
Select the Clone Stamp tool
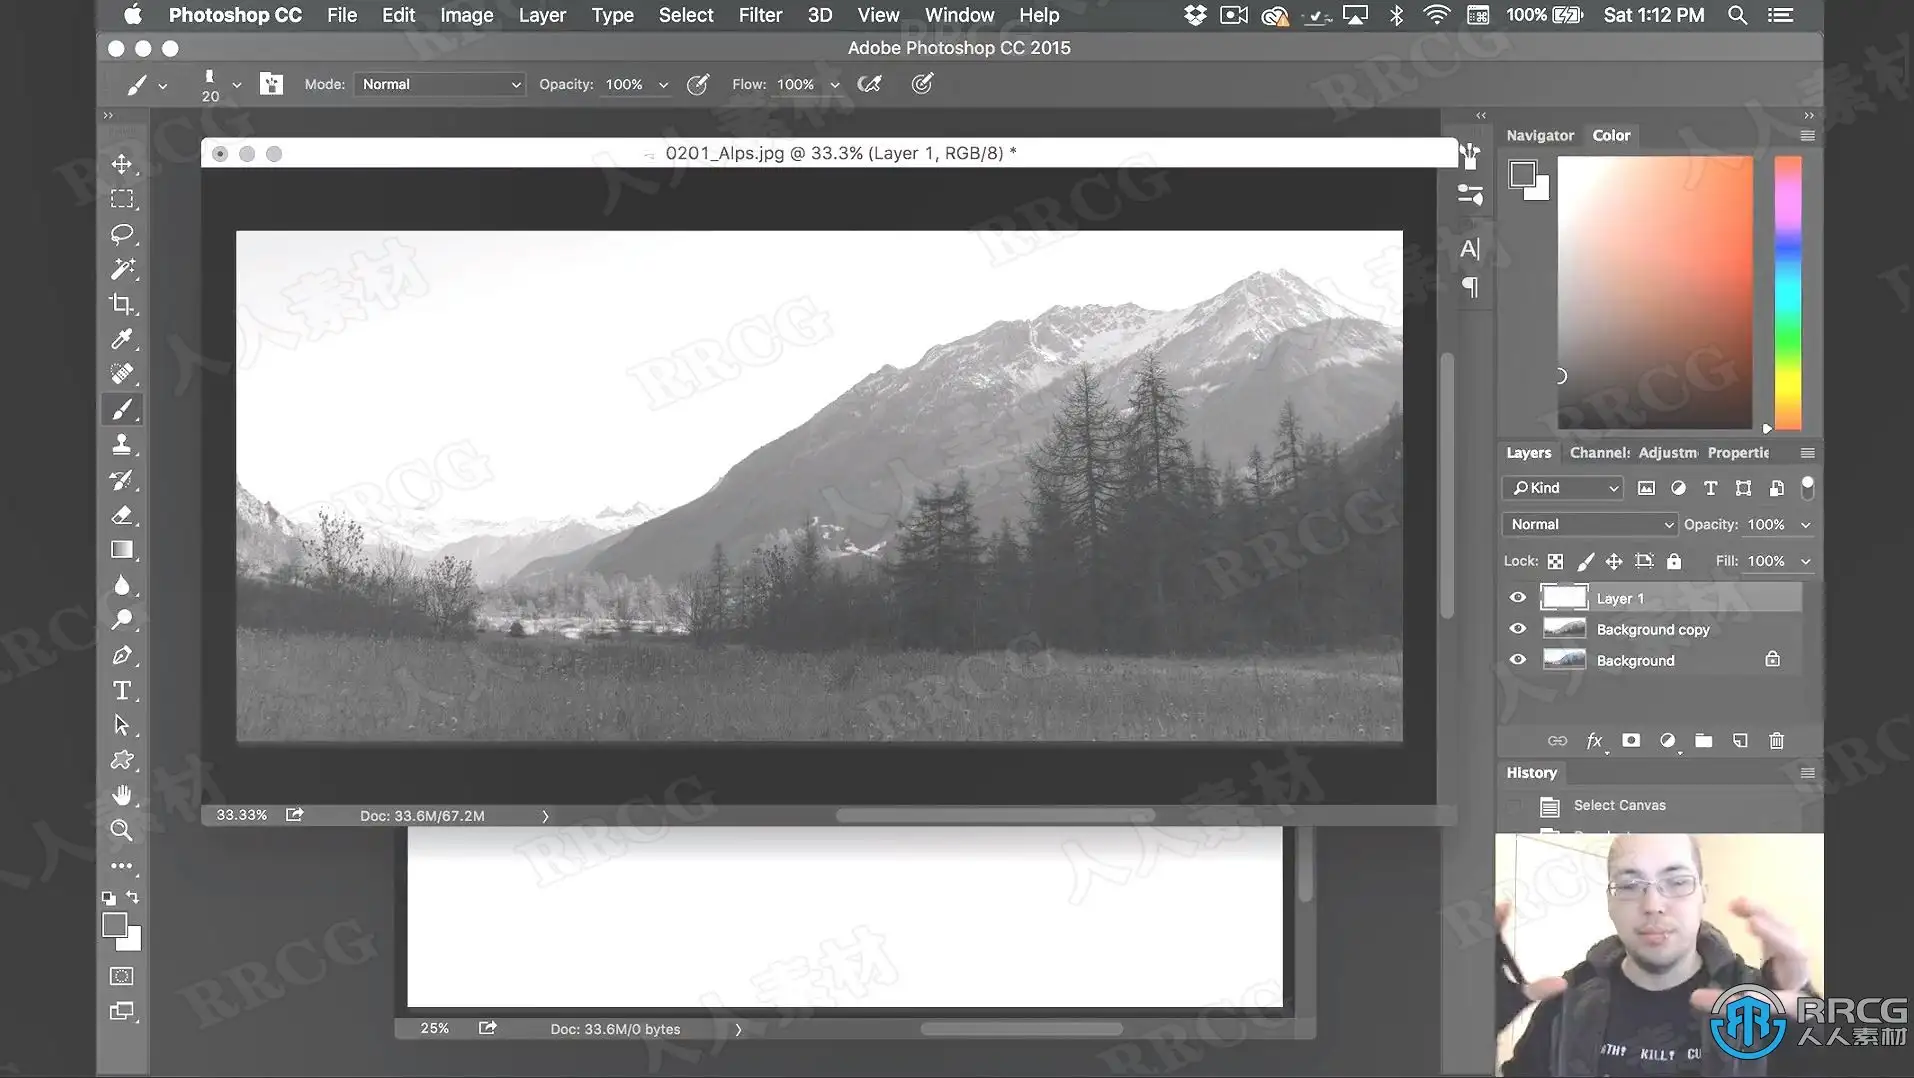coord(122,445)
